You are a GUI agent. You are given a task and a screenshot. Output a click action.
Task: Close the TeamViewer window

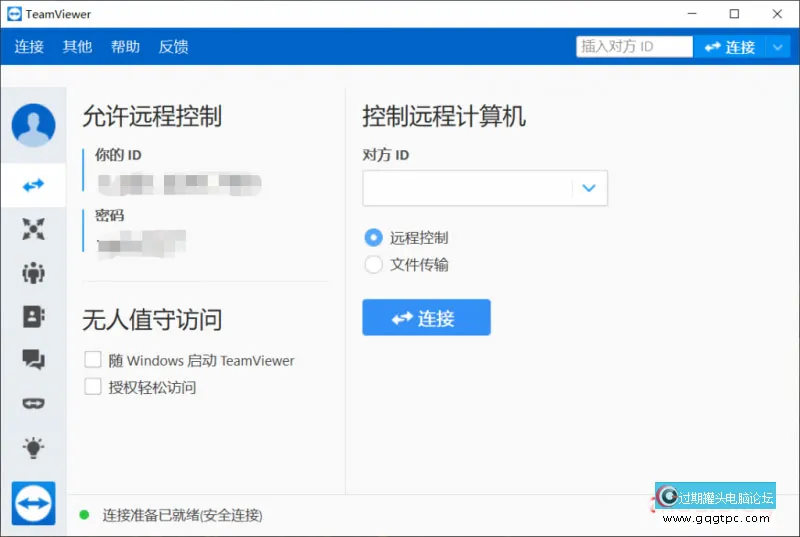[777, 14]
